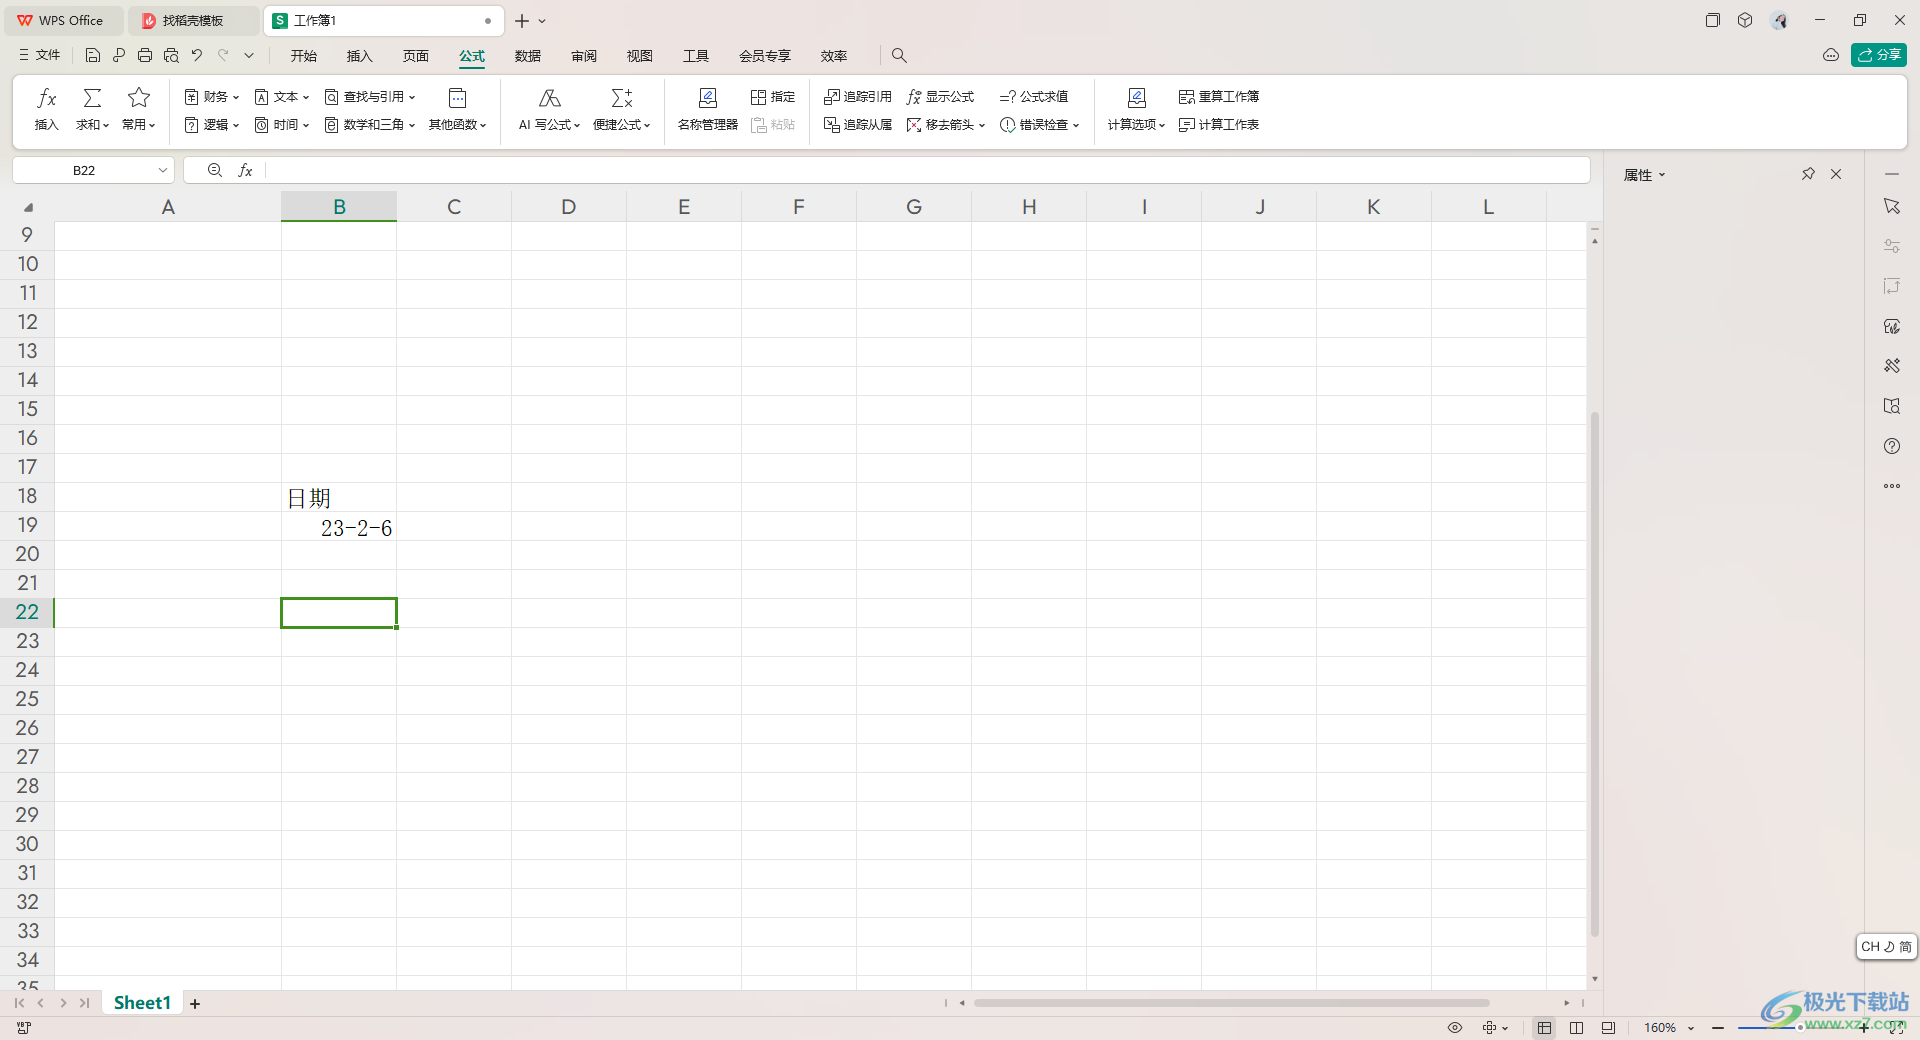Open 名称管理器 name manager
Viewport: 1920px width, 1040px height.
708,109
